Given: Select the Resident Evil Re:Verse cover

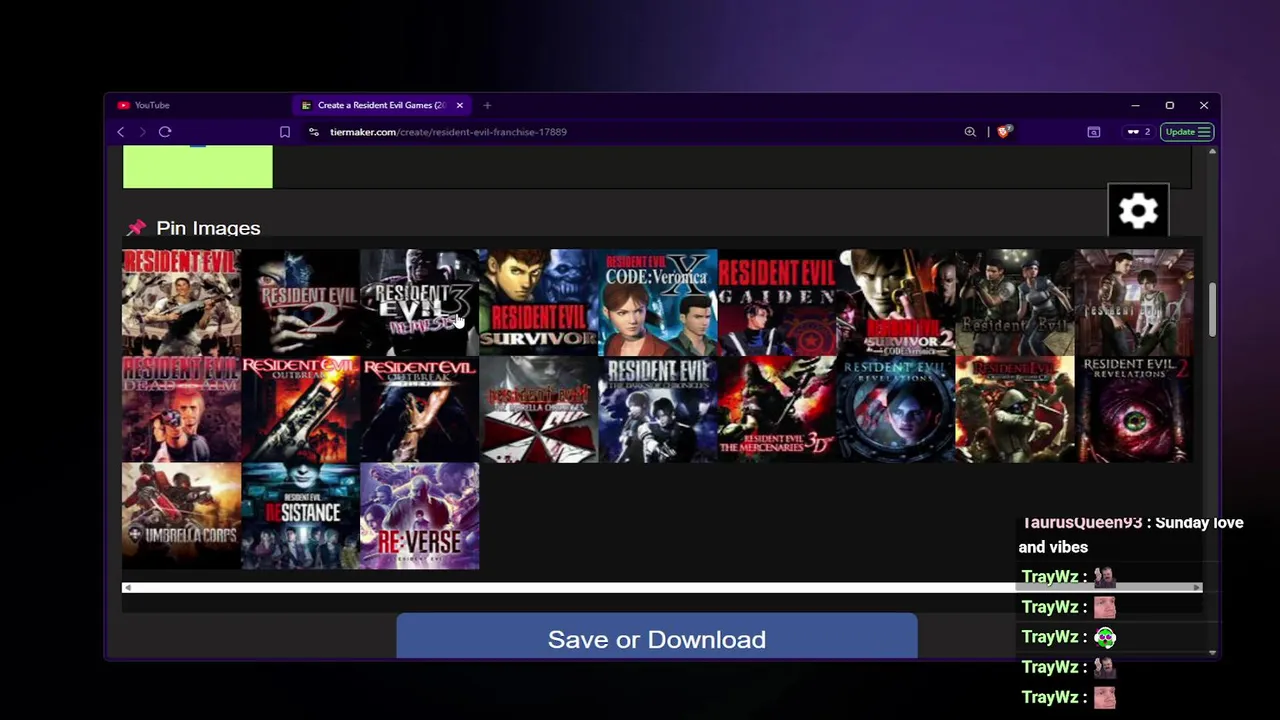Looking at the screenshot, I should coord(419,516).
